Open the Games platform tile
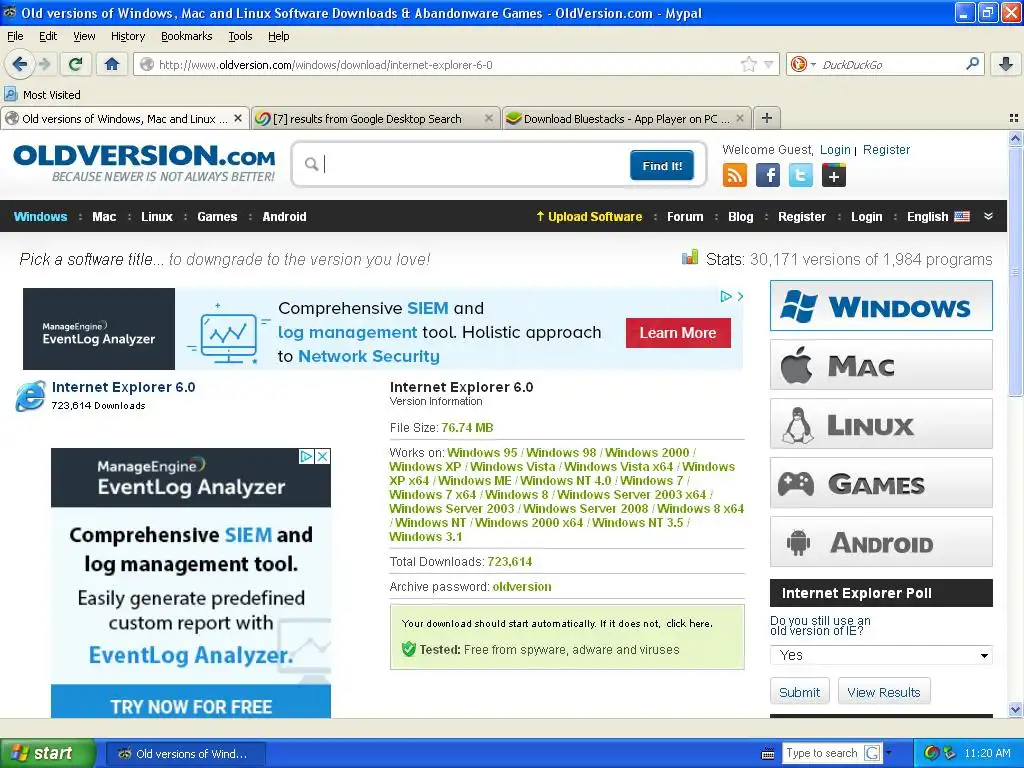Screen dimensions: 1024x768 coord(881,483)
